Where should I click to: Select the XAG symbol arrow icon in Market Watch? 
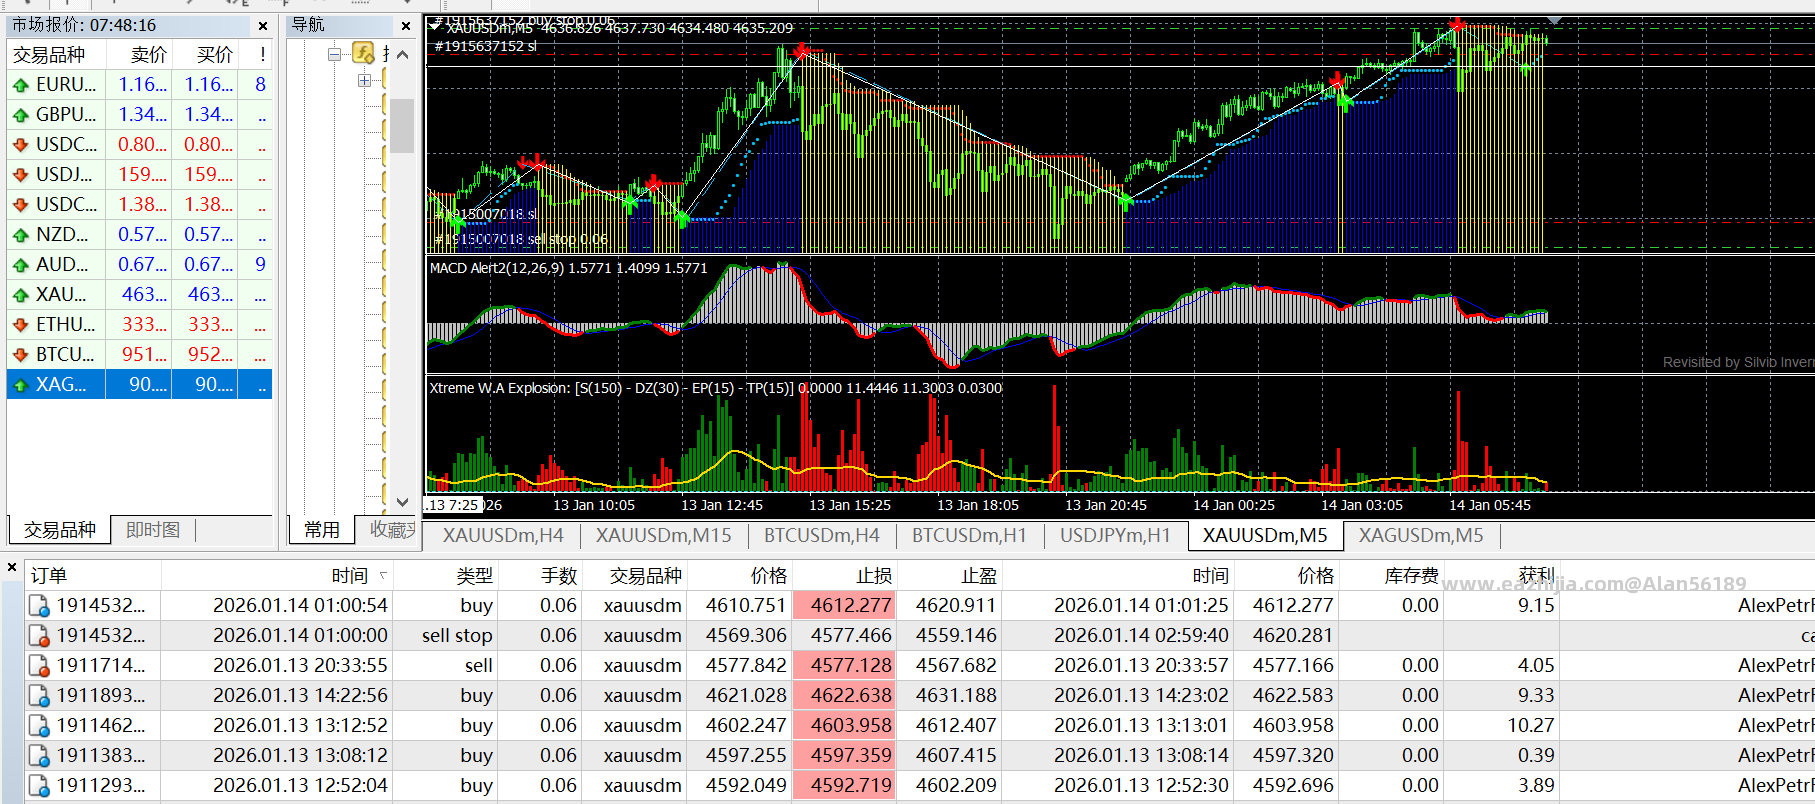[20, 385]
